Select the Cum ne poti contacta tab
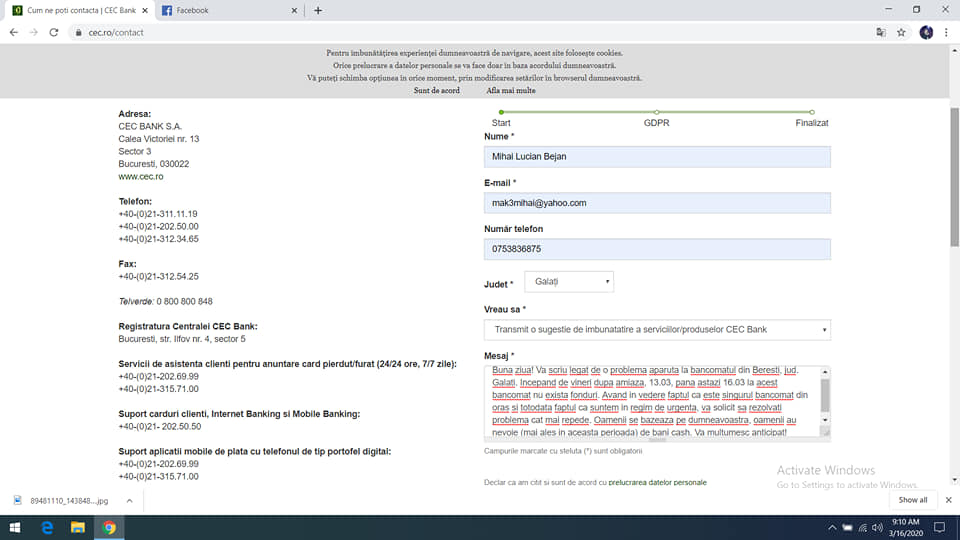The width and height of the screenshot is (960, 540). 80,10
